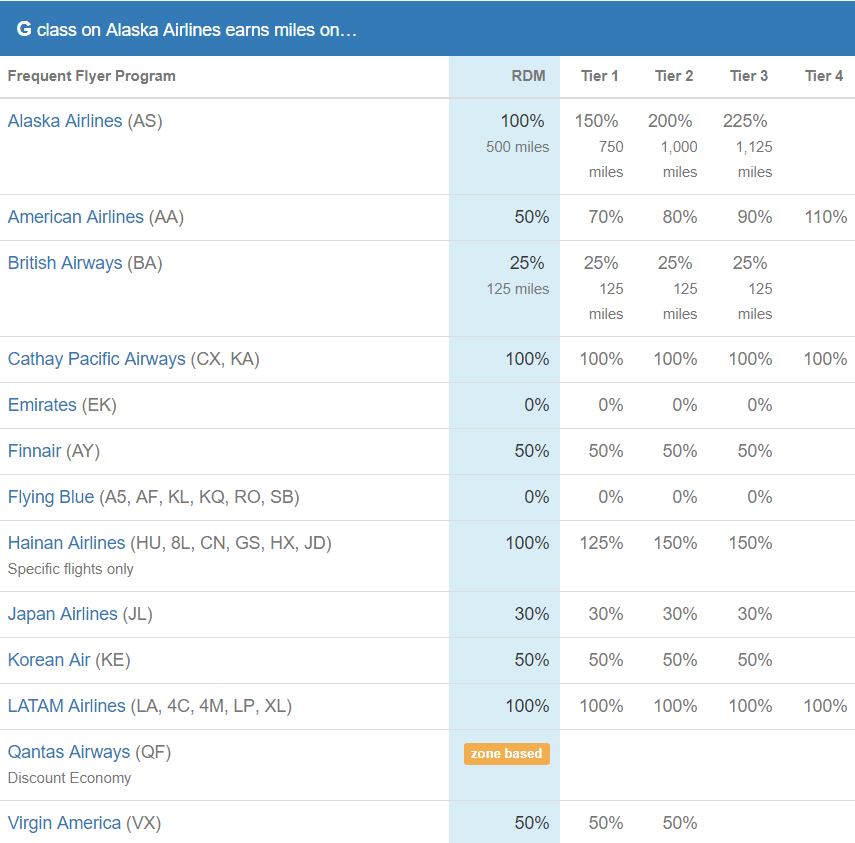Click the Finnair (AY) link
This screenshot has width=855, height=843.
click(x=36, y=451)
